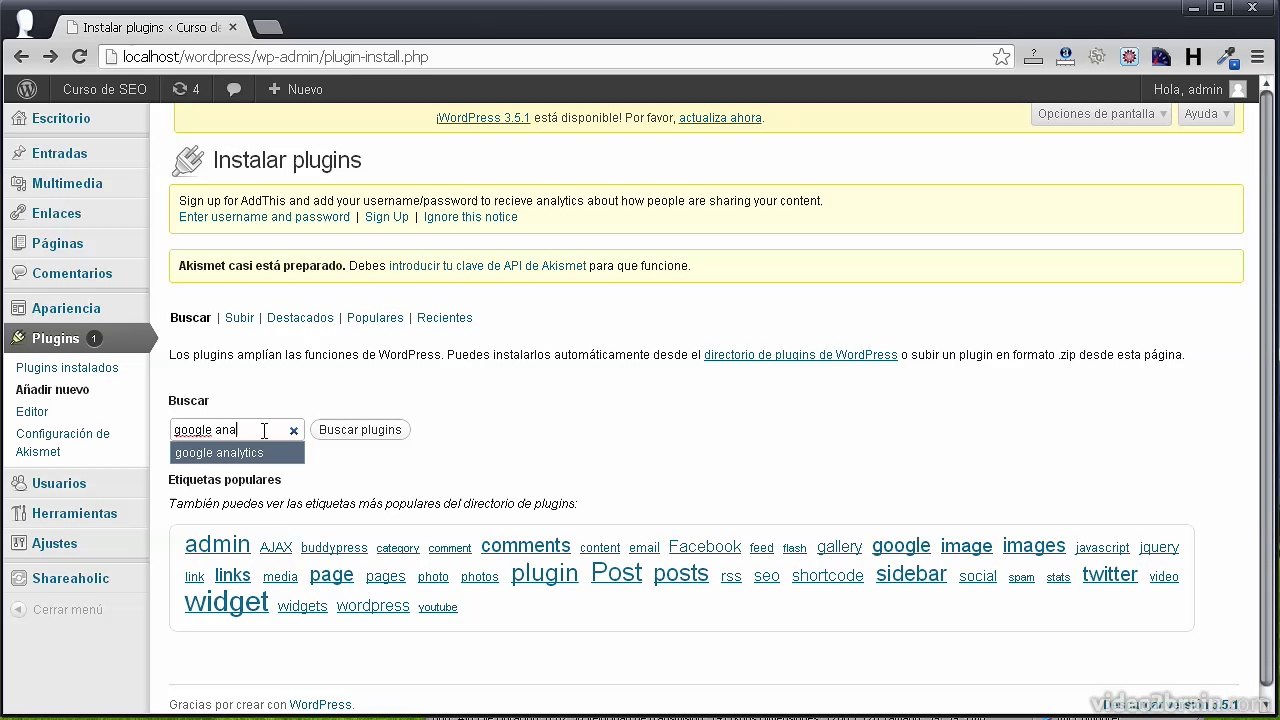Click the Escritorio dashboard icon

tap(18, 118)
